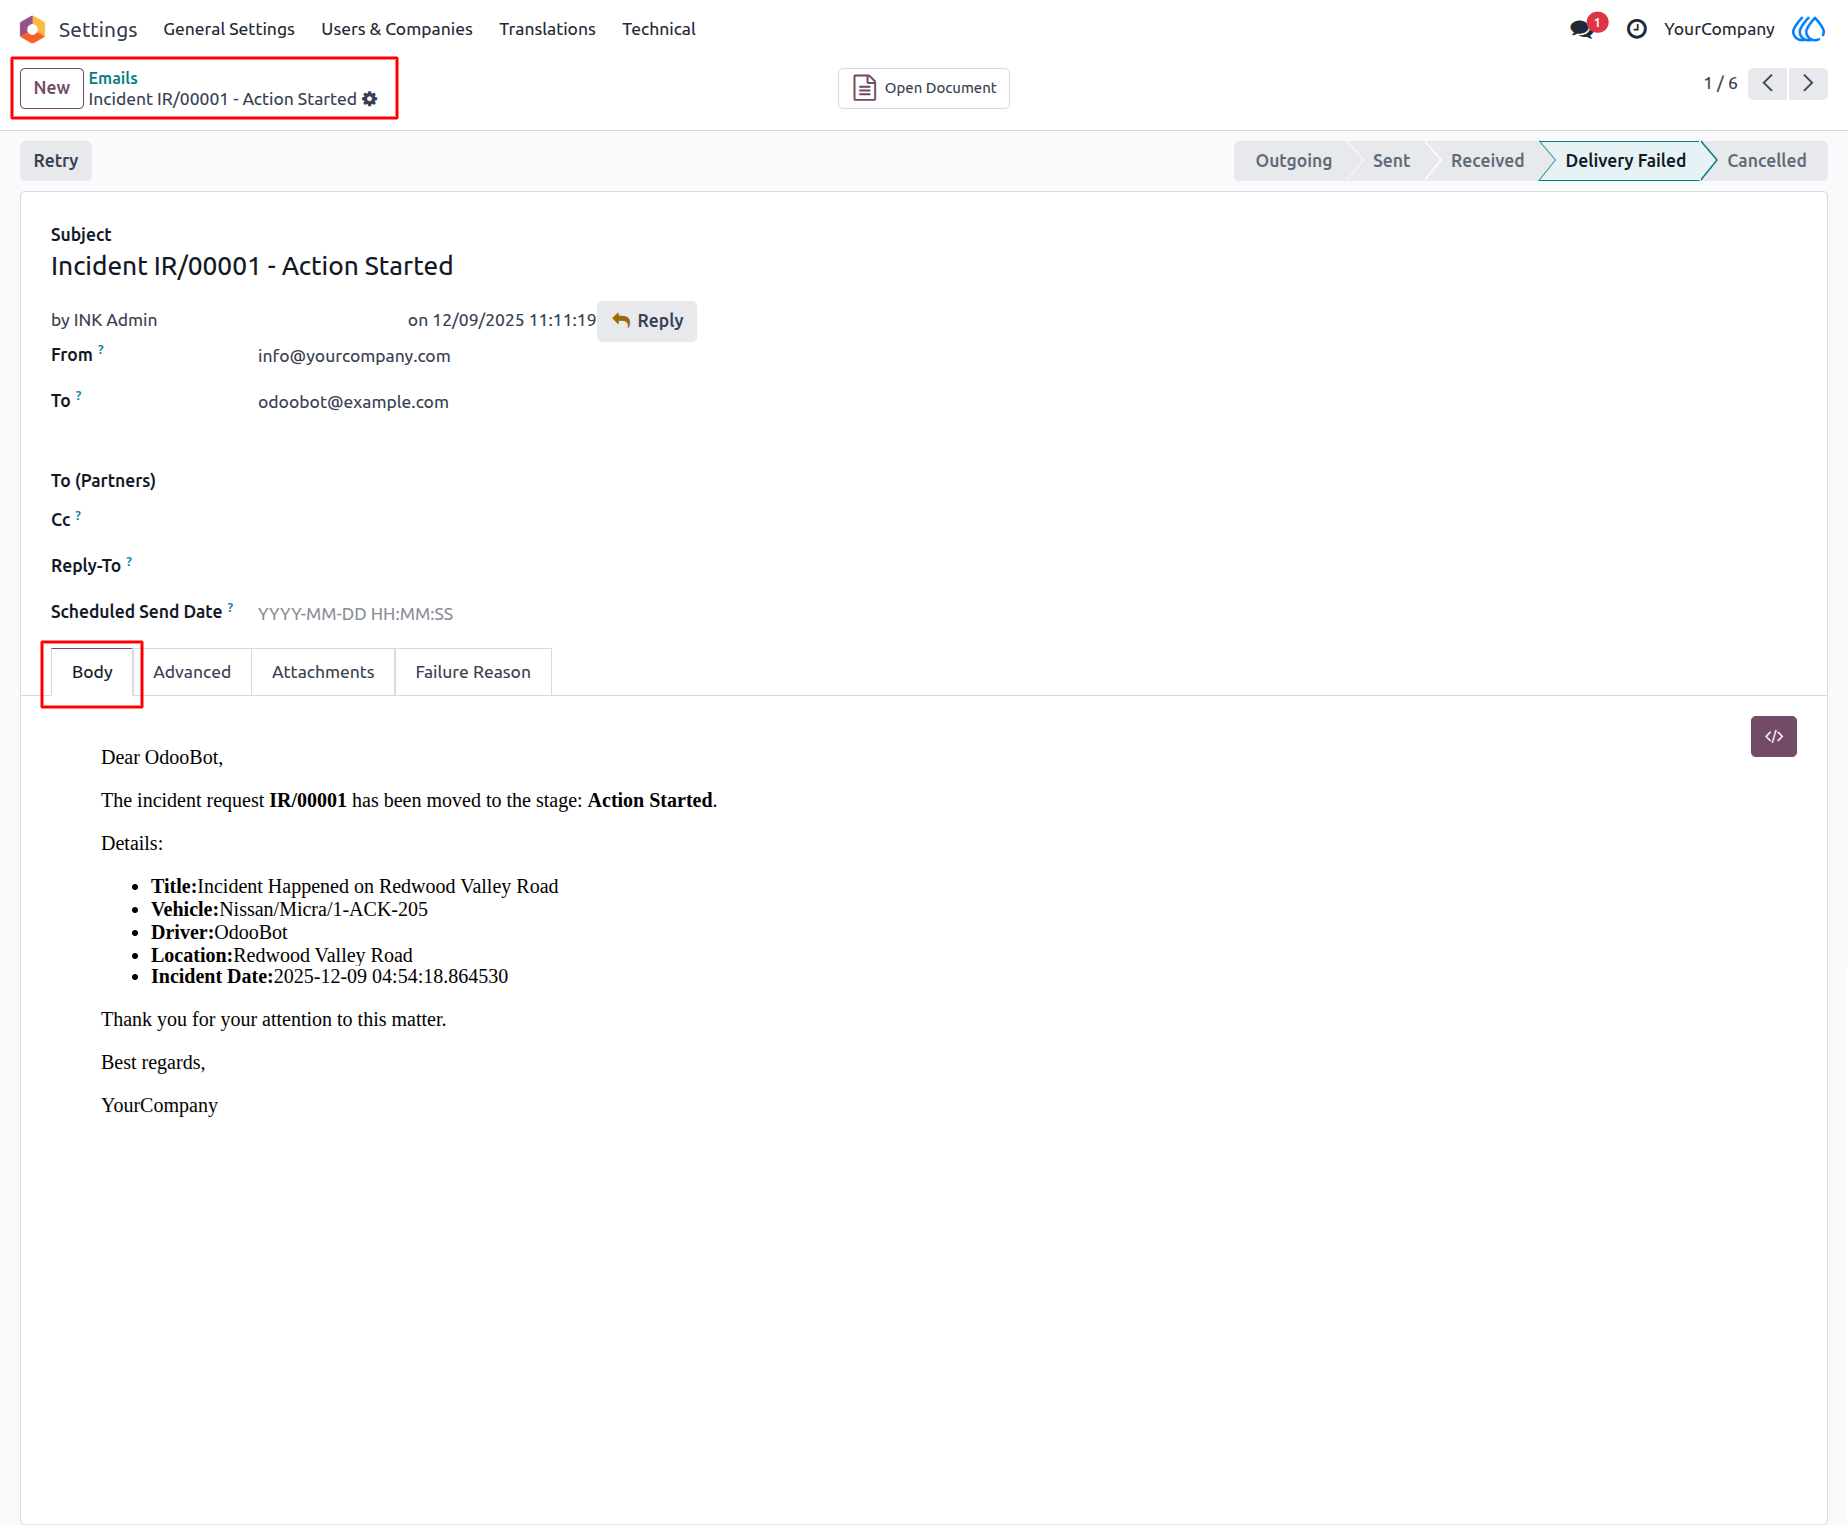Click the 'Vehicle:Nissan/Micra/1-ACK-205' line

pos(289,909)
